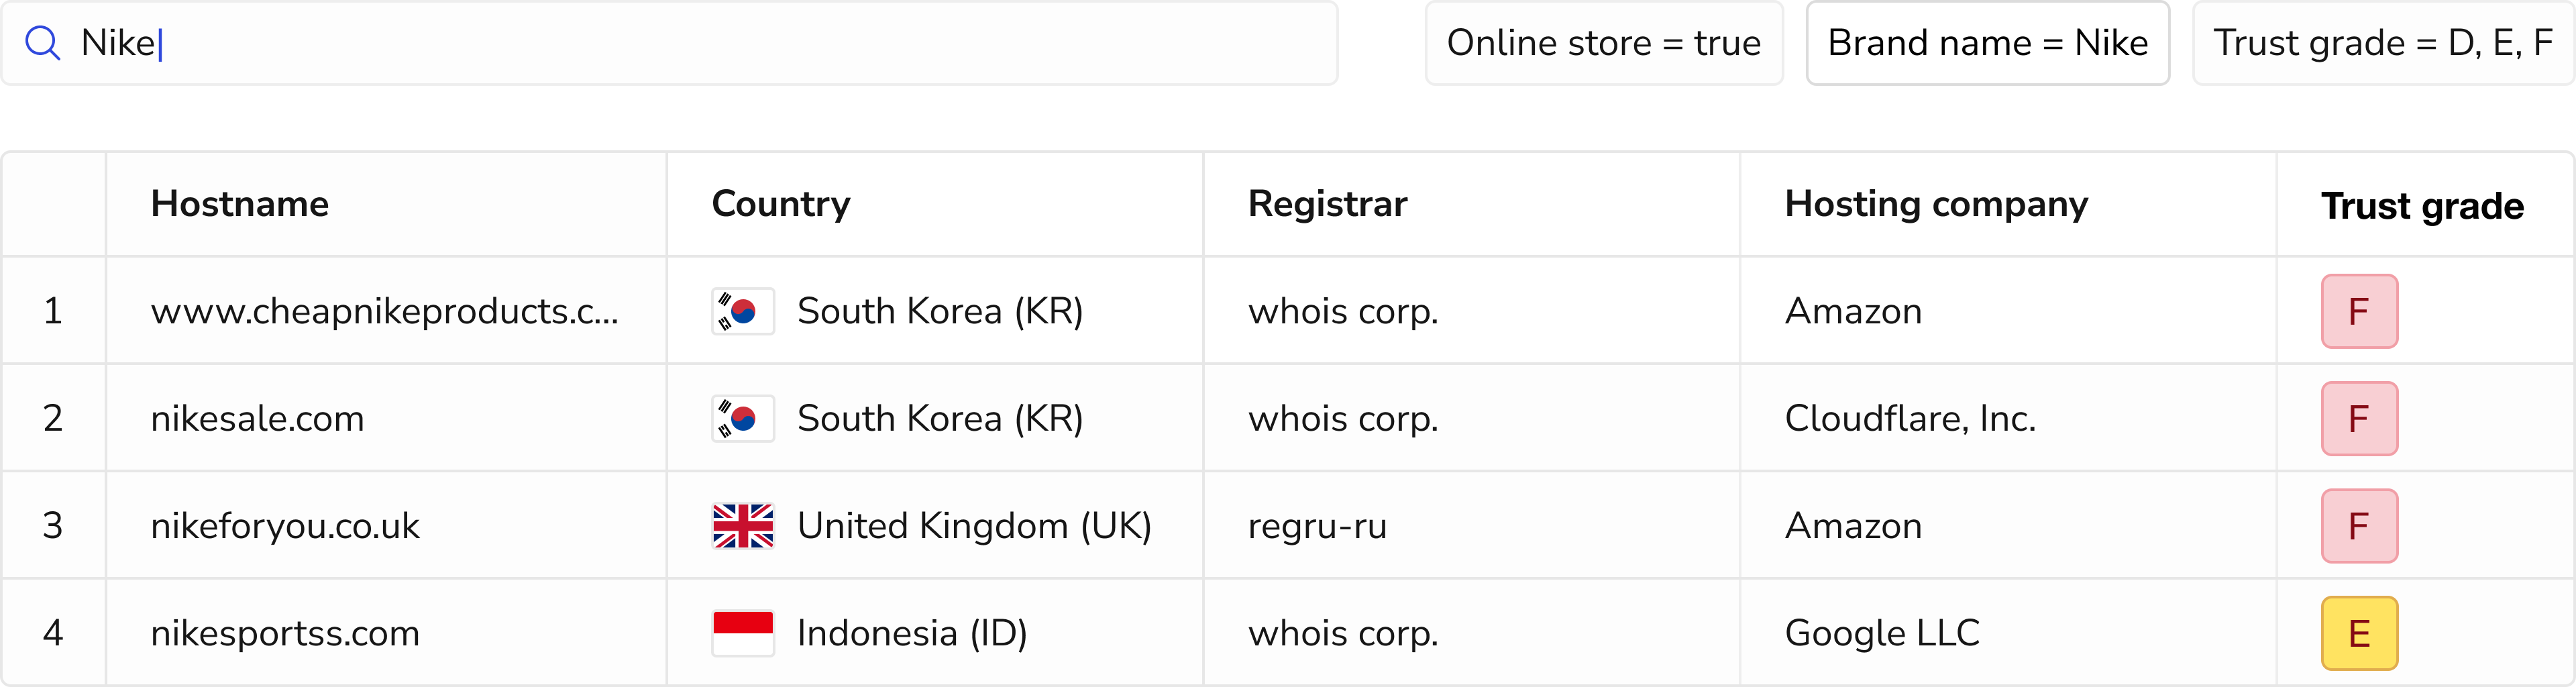Screen dimensions: 2576x687
Task: Click the Trust grade column header
Action: (x=2421, y=206)
